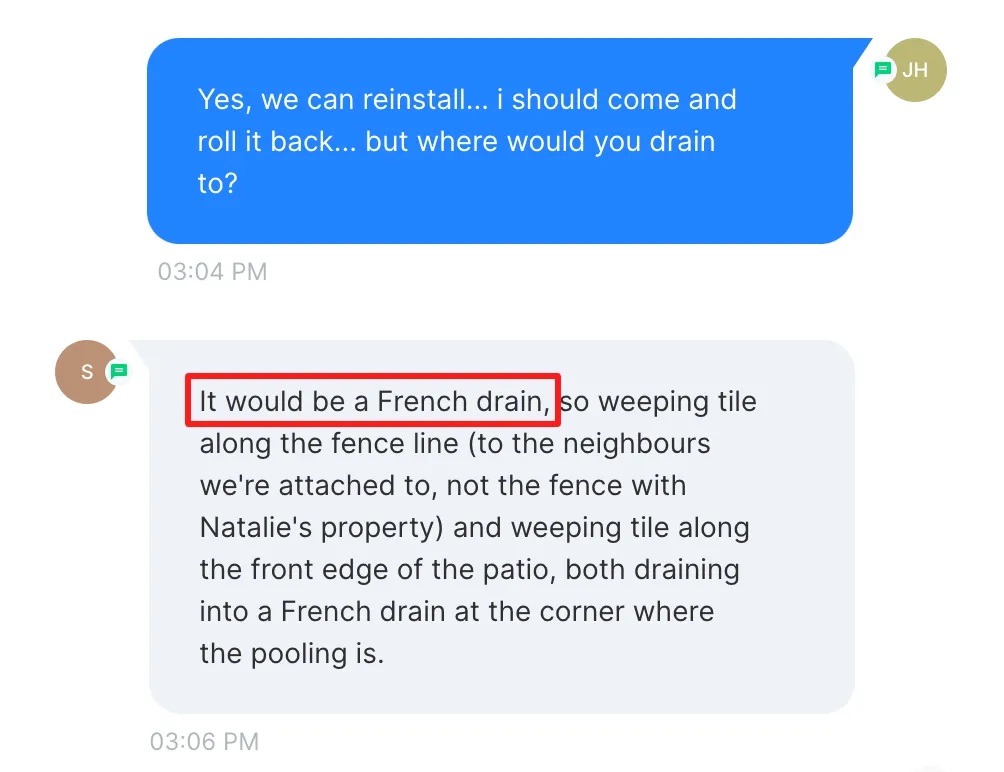Select the blue outgoing message bubble
This screenshot has height=772, width=1004.
click(x=500, y=141)
